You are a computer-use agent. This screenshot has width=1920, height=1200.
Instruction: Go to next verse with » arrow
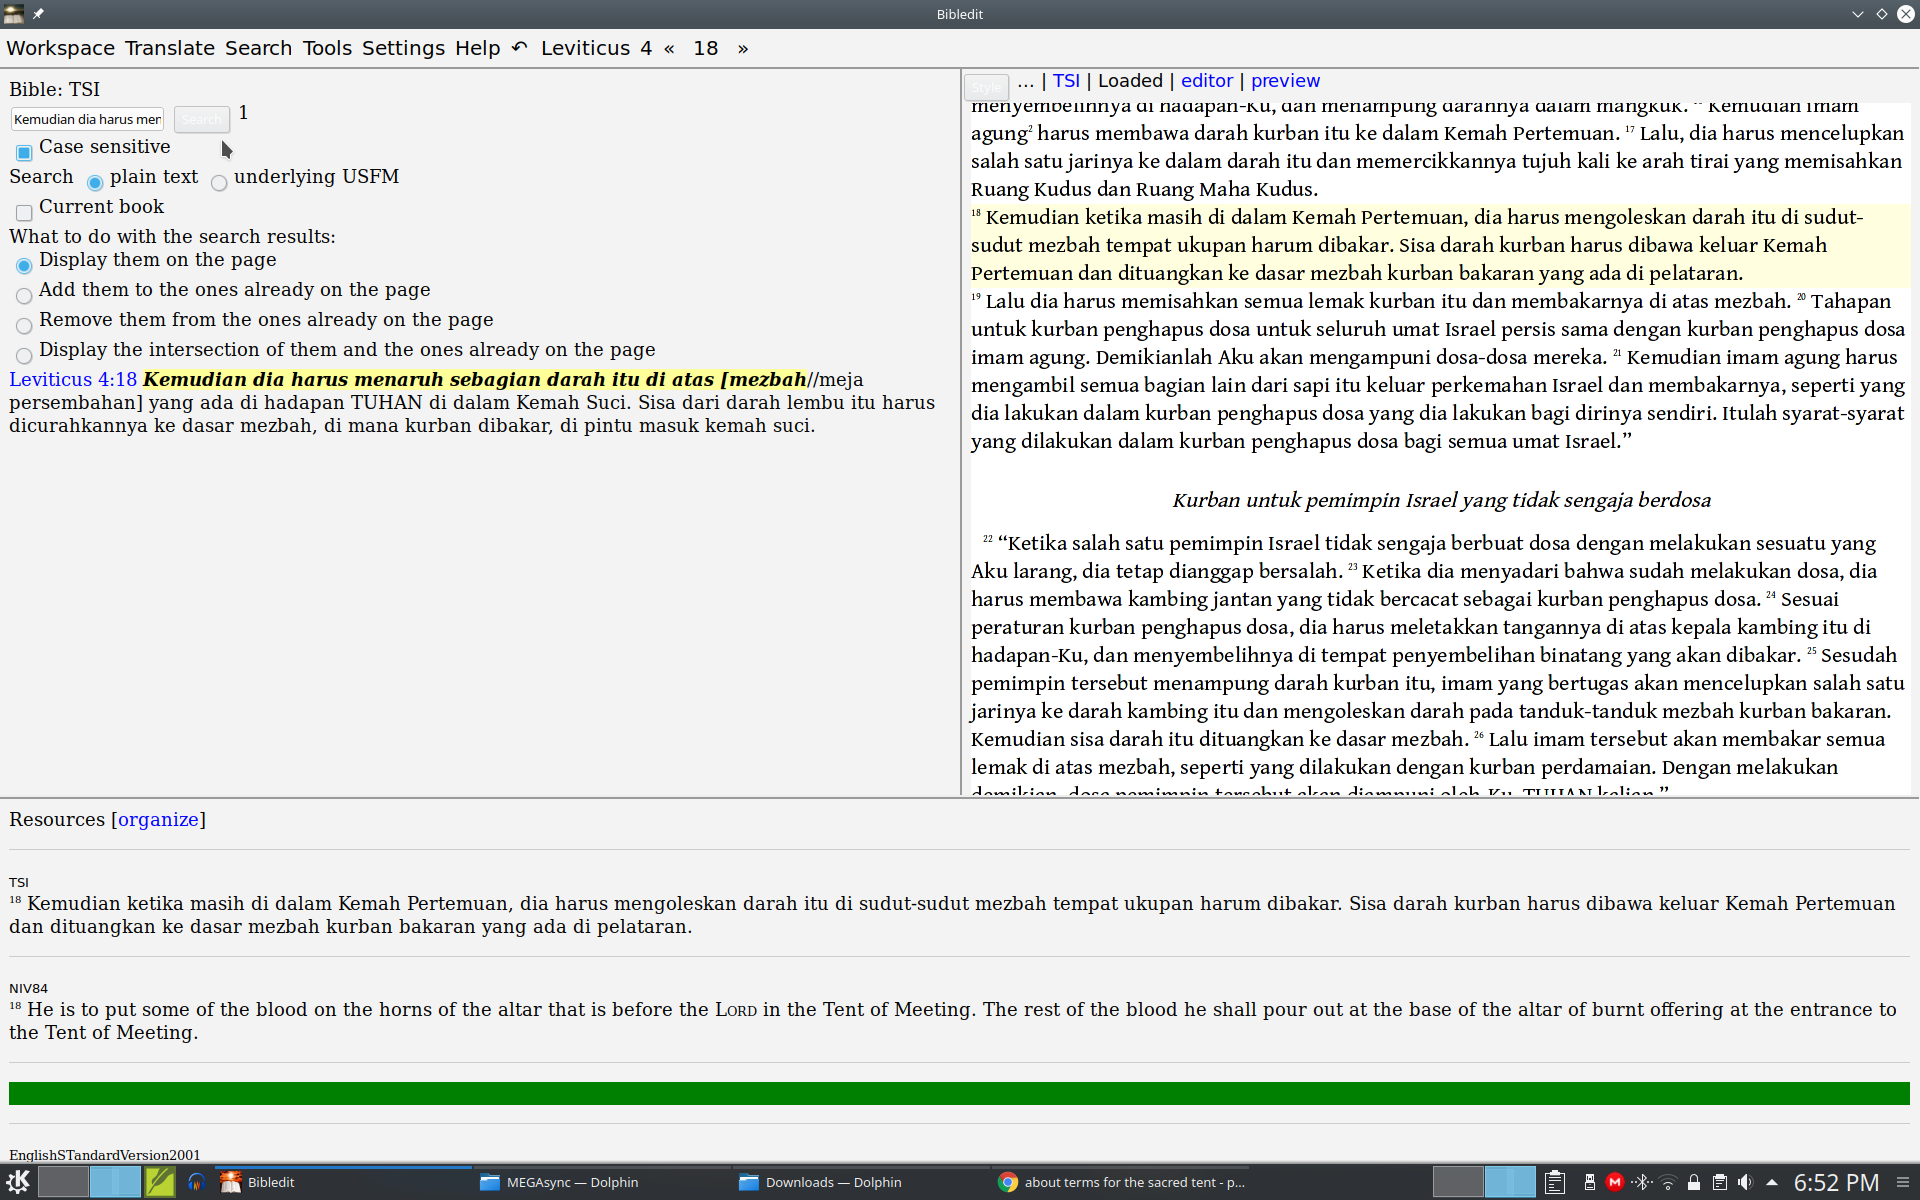click(743, 48)
